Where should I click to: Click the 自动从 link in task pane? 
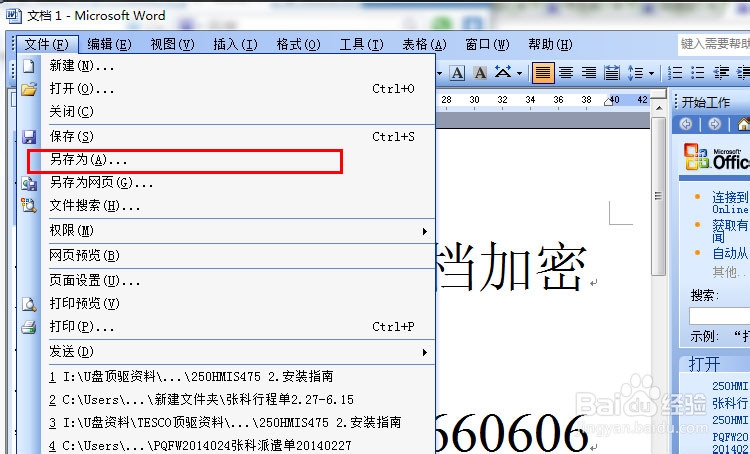pyautogui.click(x=730, y=253)
